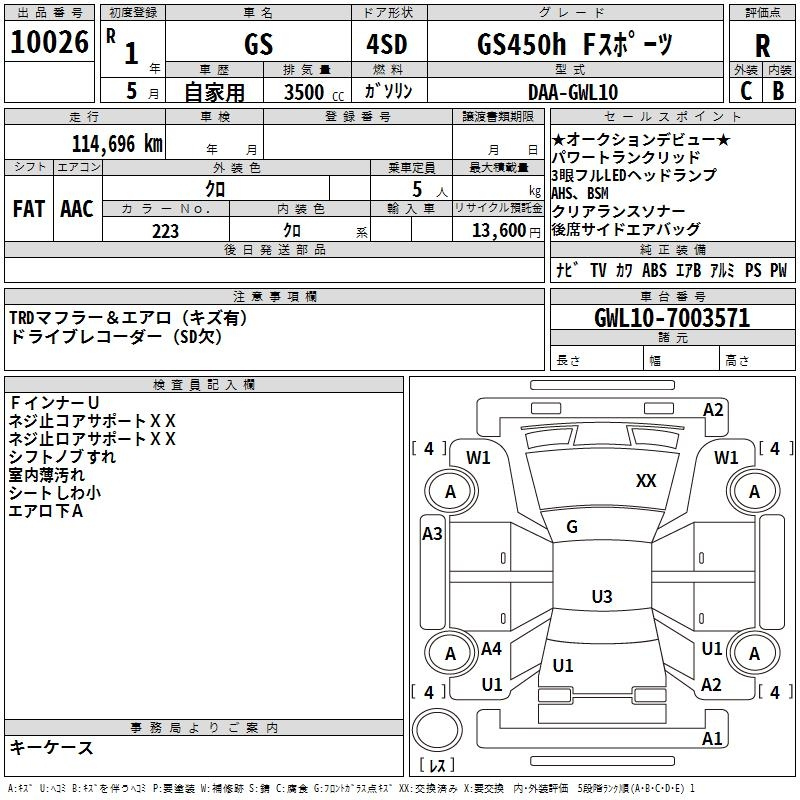Screen dimensions: 800x800
Task: Select the ガソリン fuel type cell
Action: 388,91
